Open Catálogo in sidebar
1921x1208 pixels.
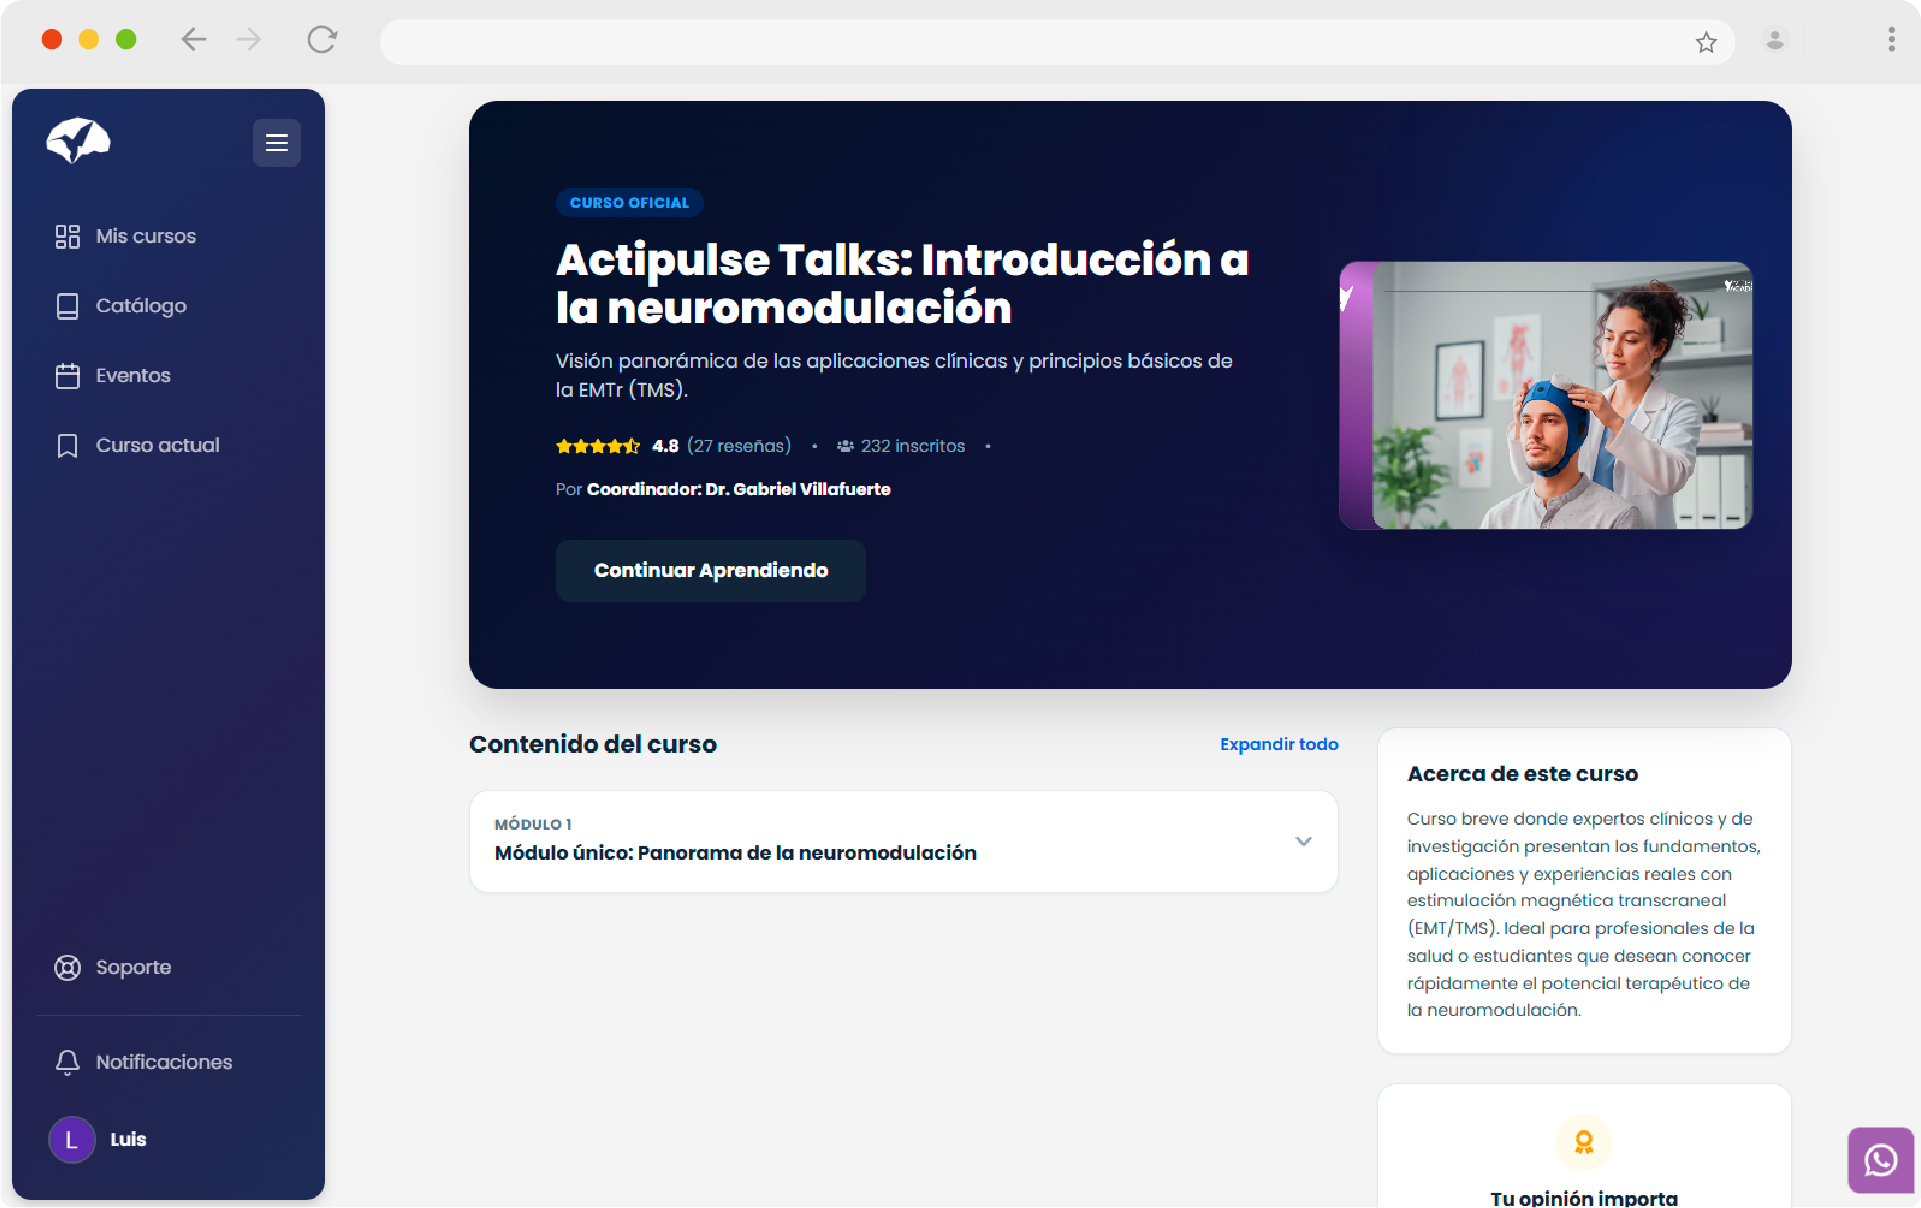[141, 306]
